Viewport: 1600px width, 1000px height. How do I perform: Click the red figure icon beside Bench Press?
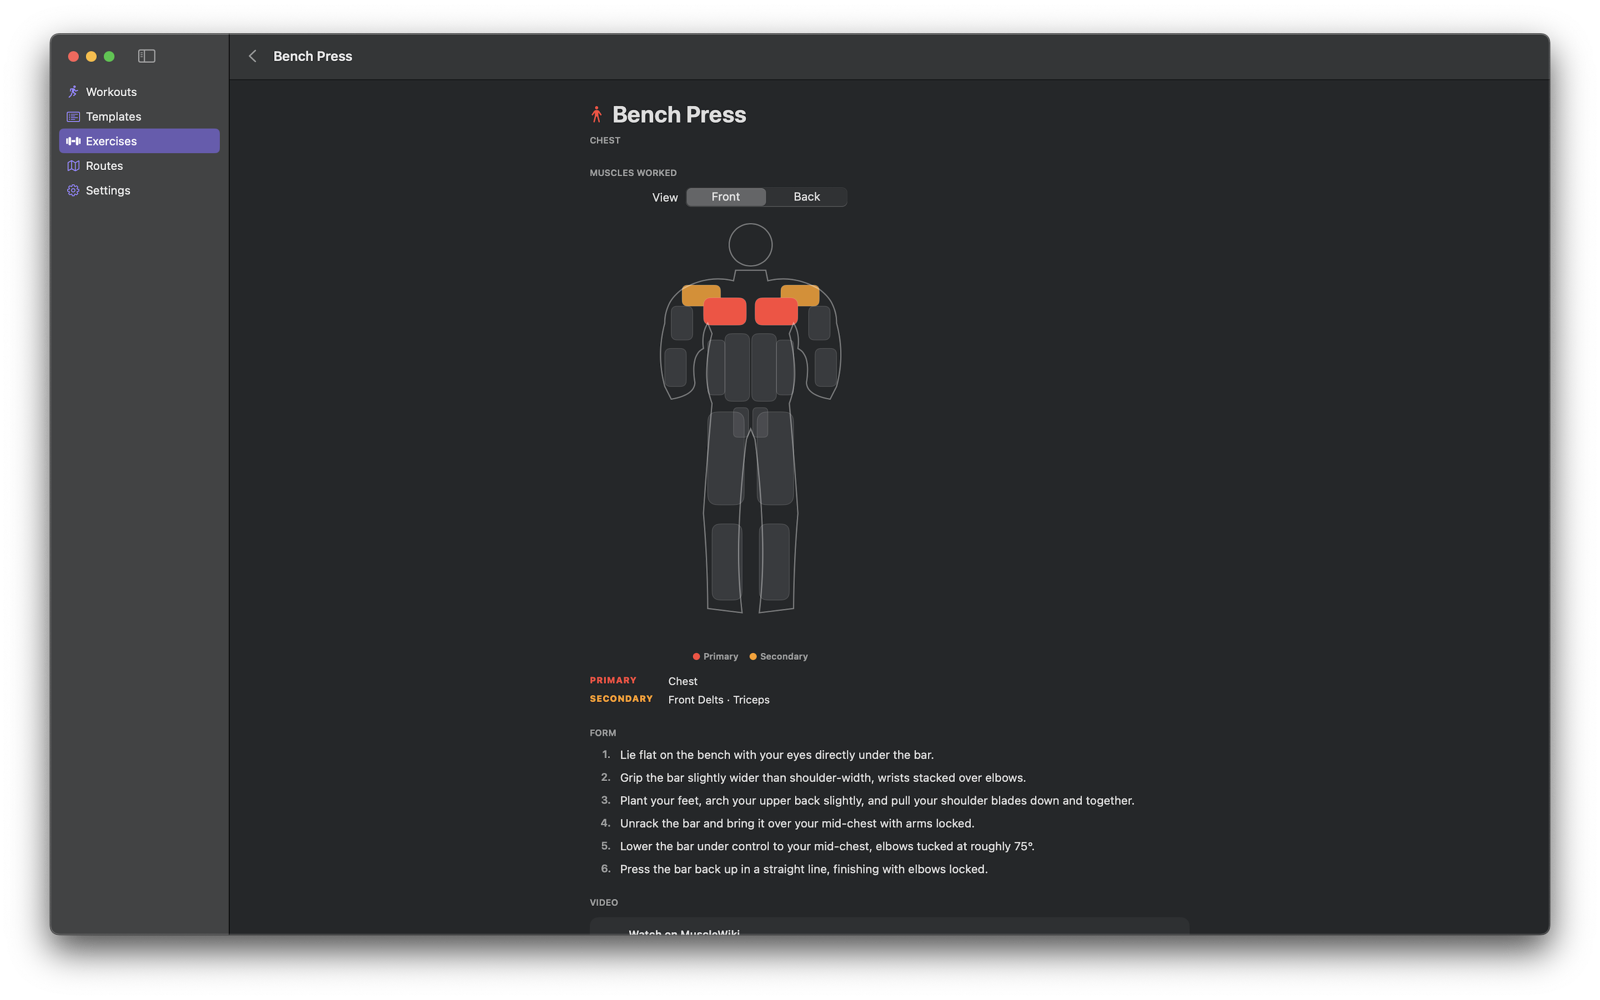tap(597, 115)
